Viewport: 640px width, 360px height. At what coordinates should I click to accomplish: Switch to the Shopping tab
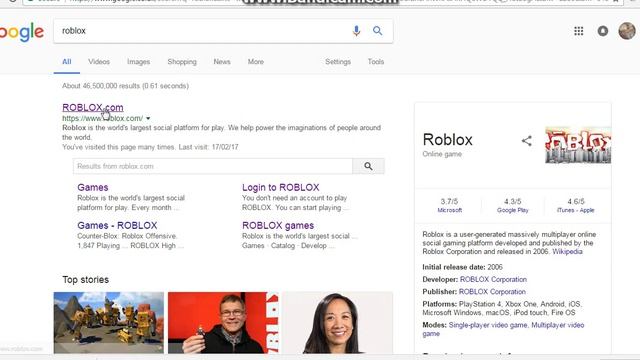point(182,62)
